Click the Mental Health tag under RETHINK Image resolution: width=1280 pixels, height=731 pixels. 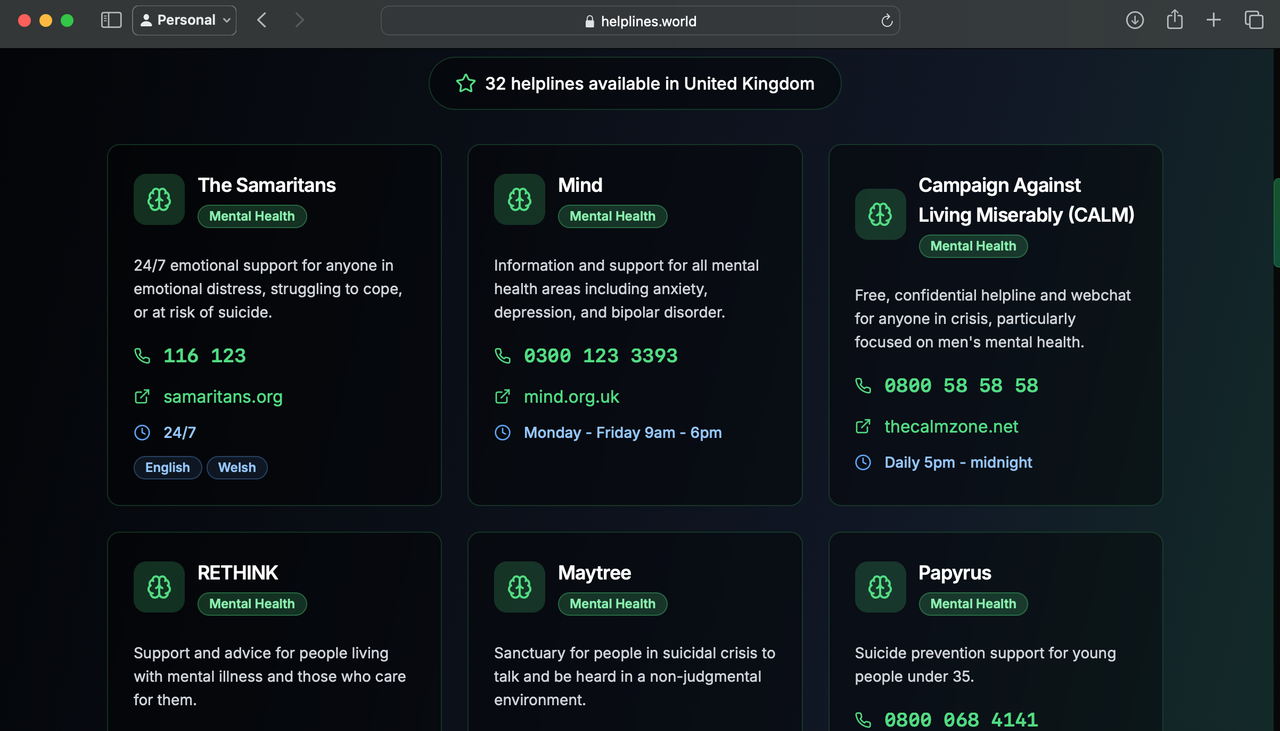[x=252, y=604]
